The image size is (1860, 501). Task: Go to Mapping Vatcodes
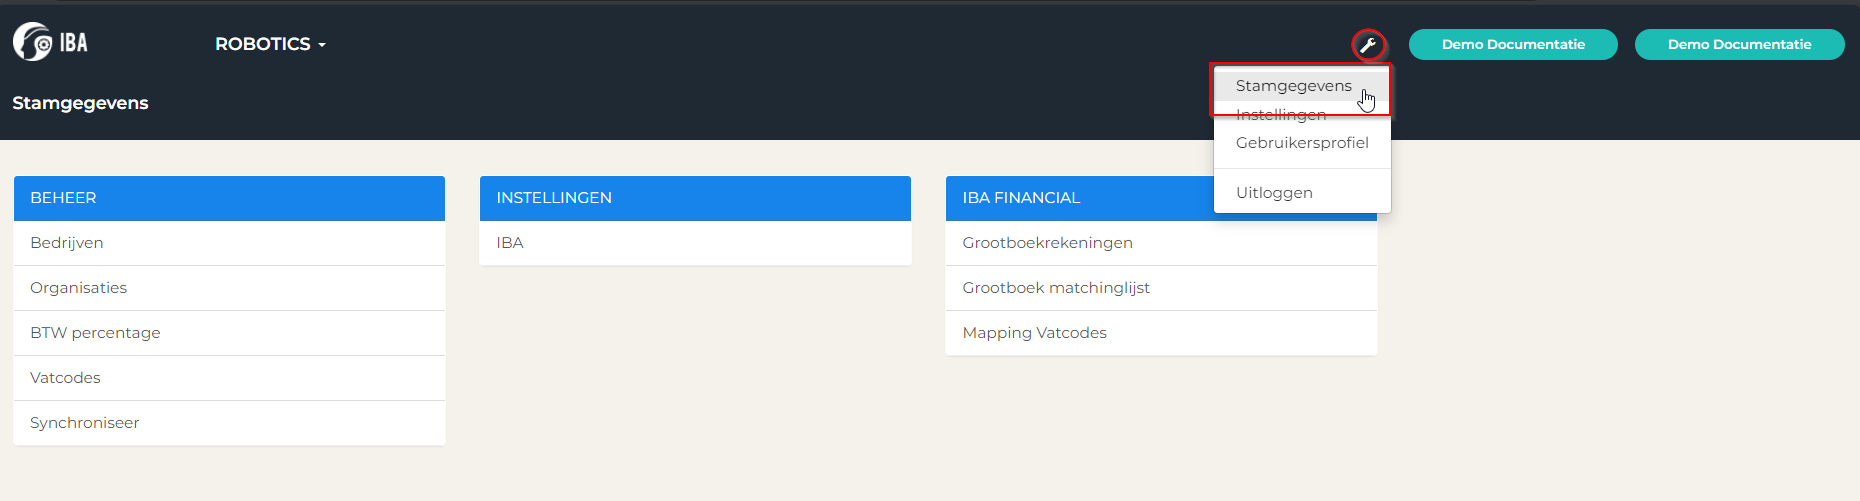(1161, 333)
